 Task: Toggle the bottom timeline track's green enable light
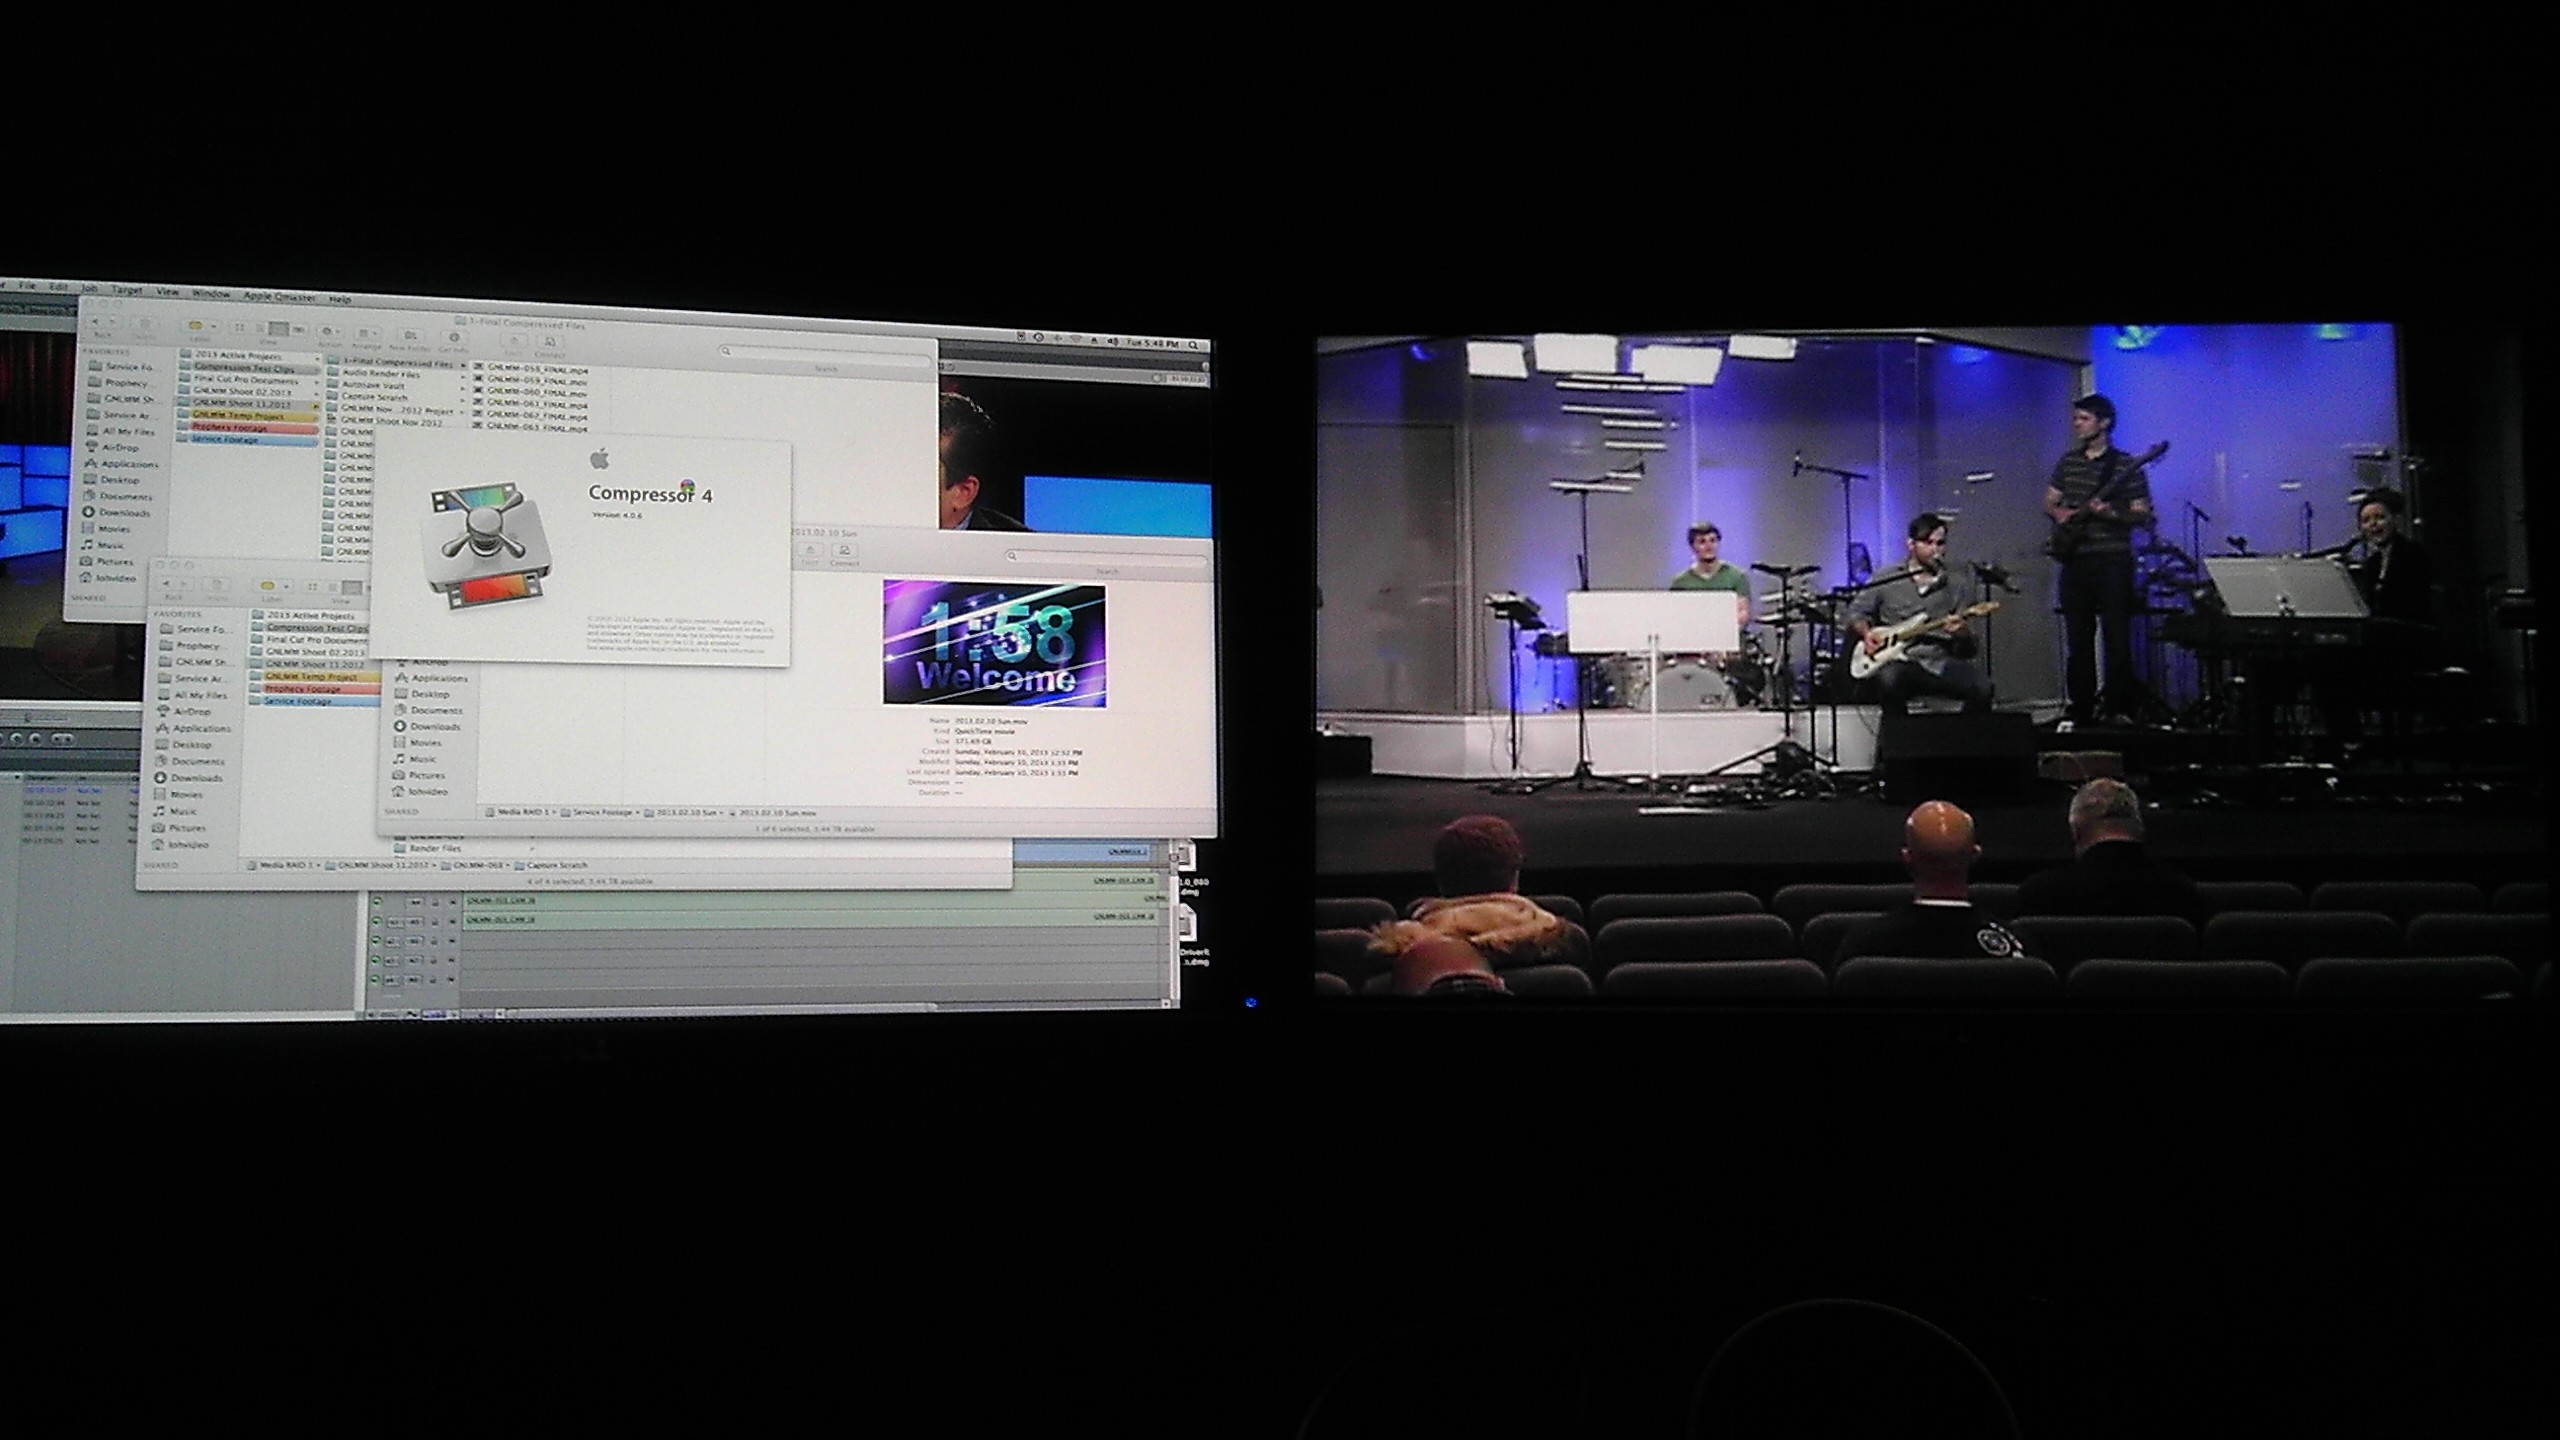click(377, 979)
